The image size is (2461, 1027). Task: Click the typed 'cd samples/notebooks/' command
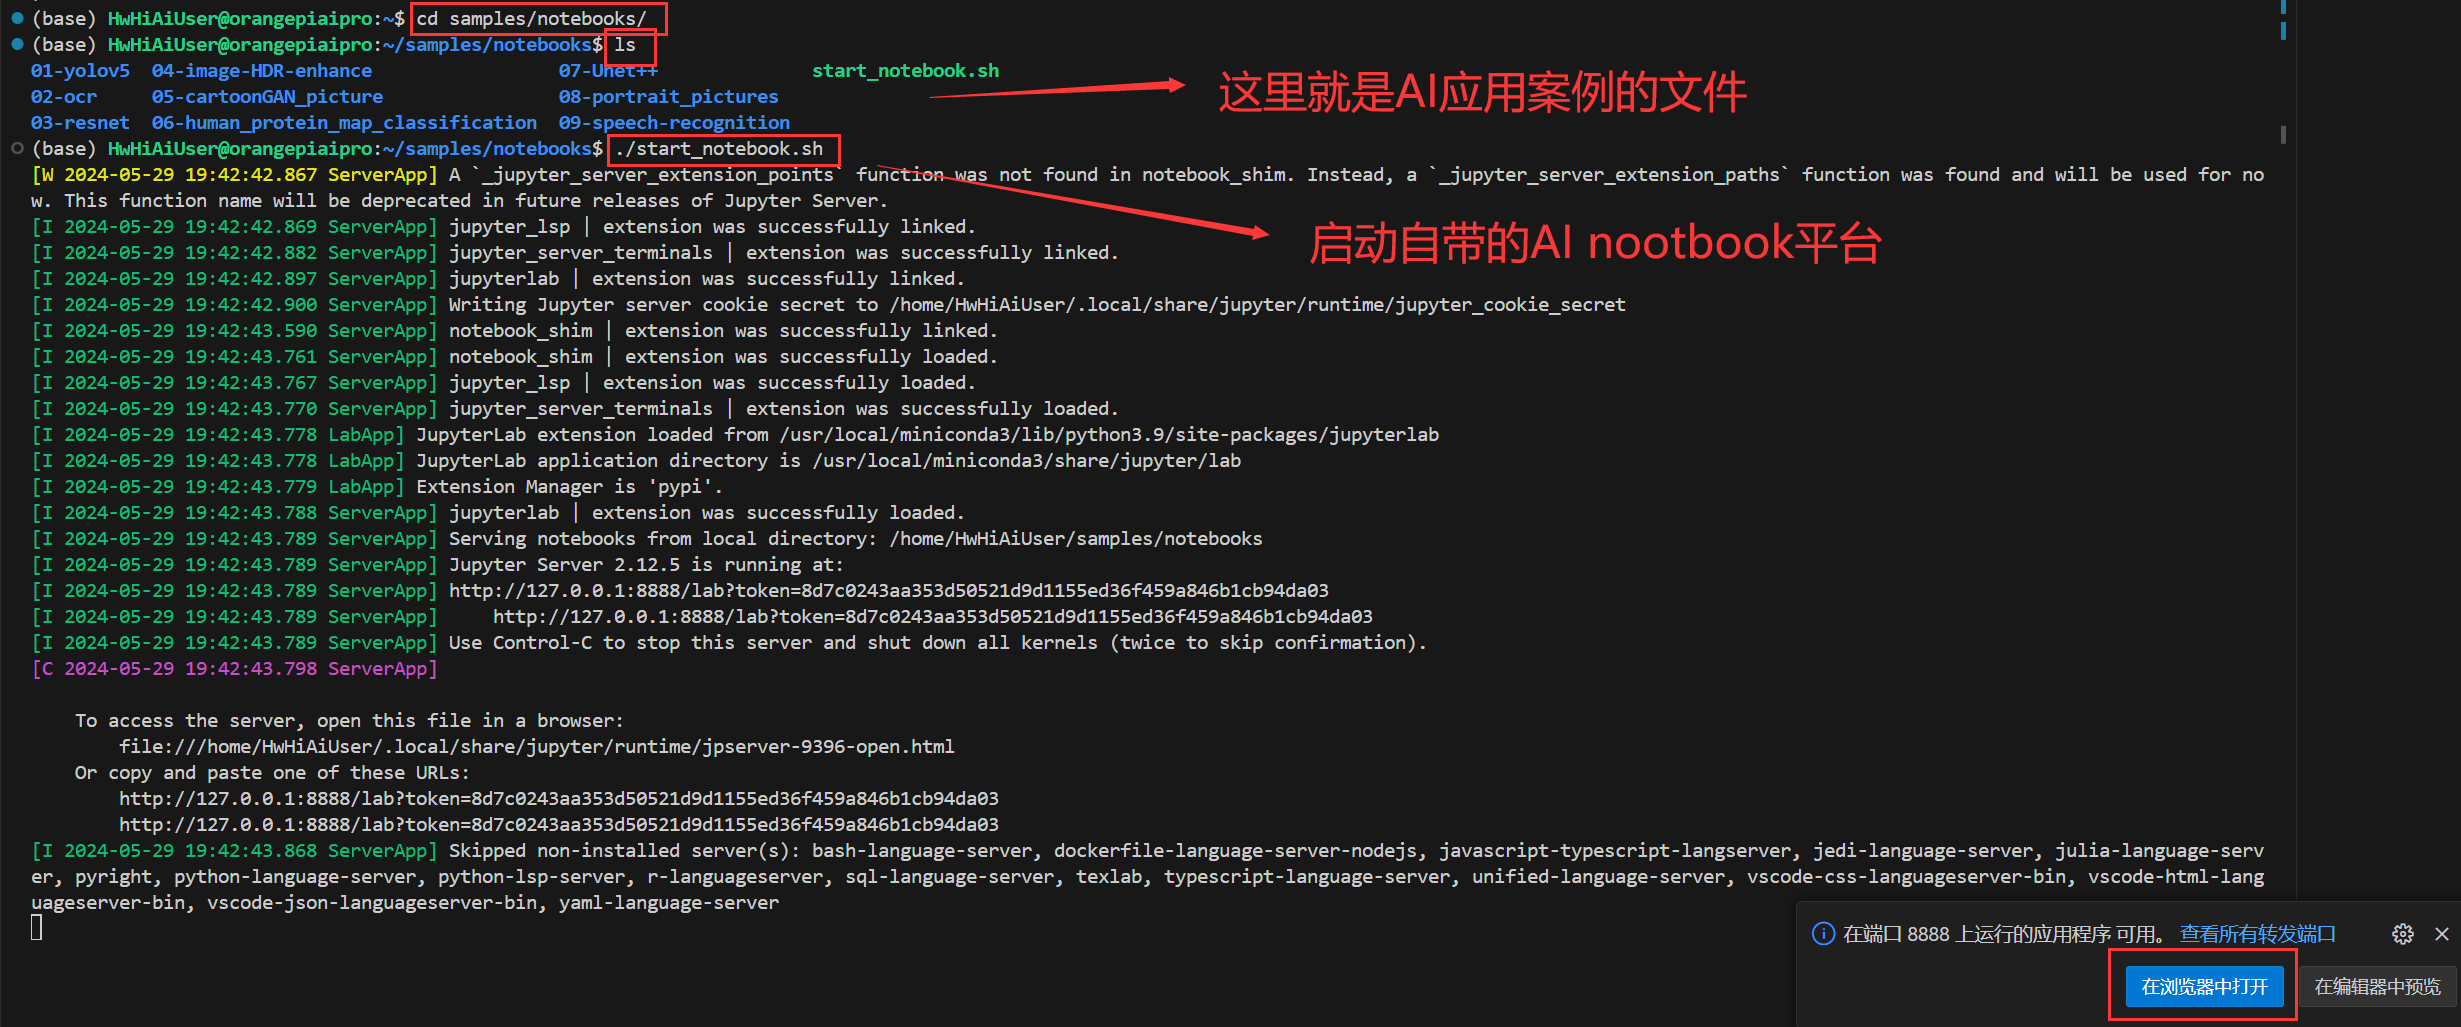[531, 19]
